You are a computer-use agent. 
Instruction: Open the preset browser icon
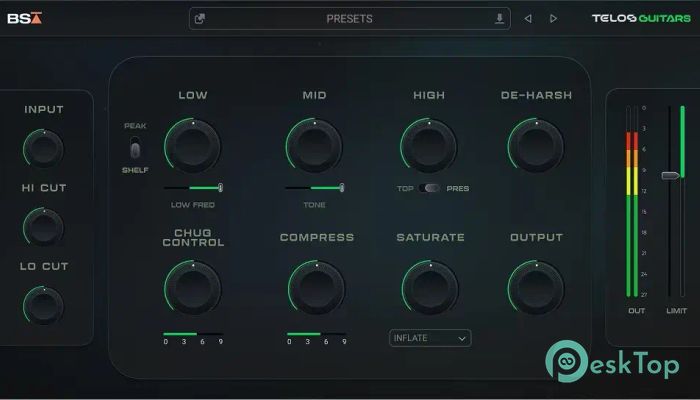pyautogui.click(x=200, y=19)
